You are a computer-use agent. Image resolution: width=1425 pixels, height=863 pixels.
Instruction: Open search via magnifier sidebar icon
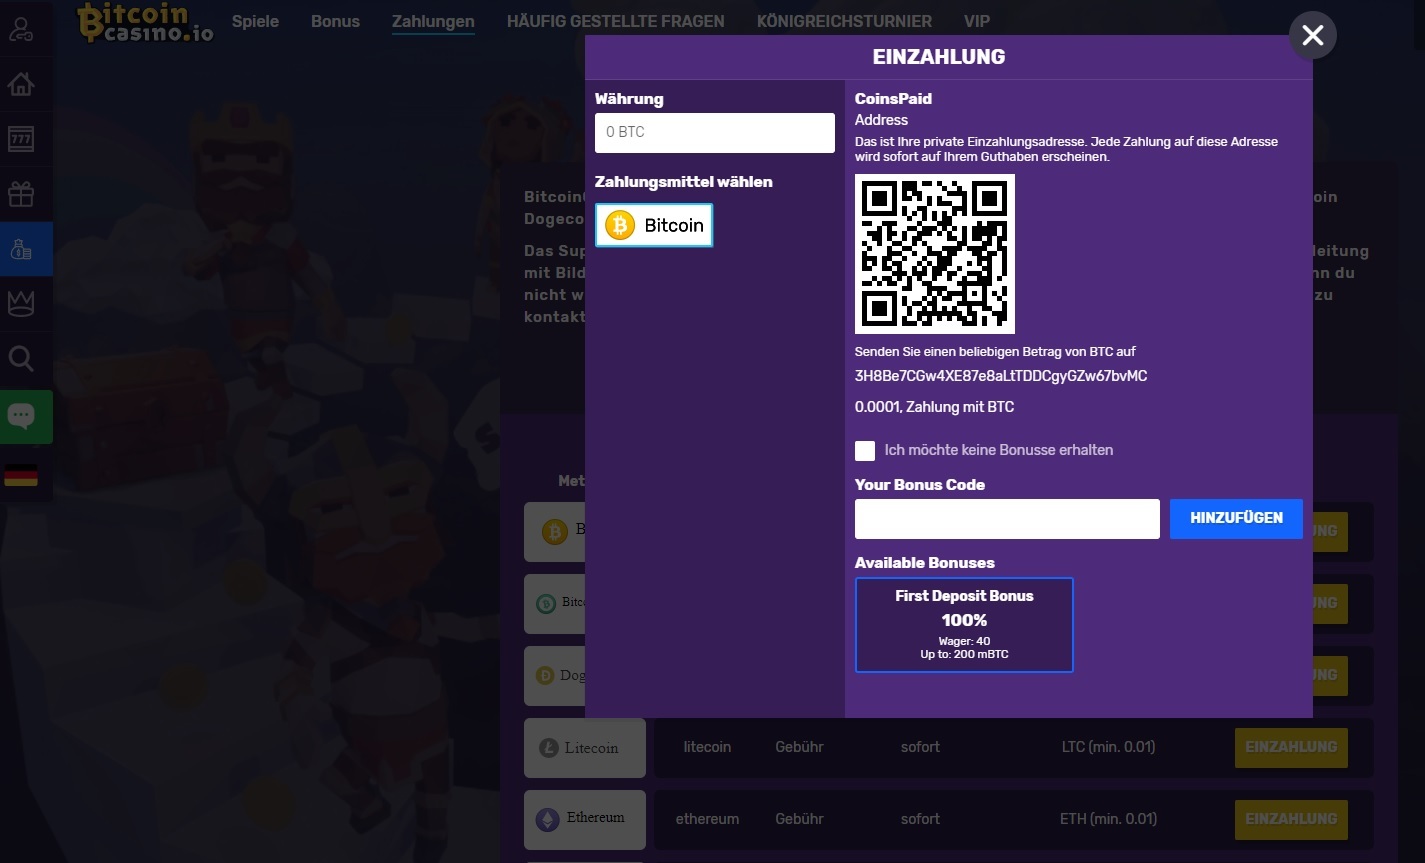[x=21, y=358]
